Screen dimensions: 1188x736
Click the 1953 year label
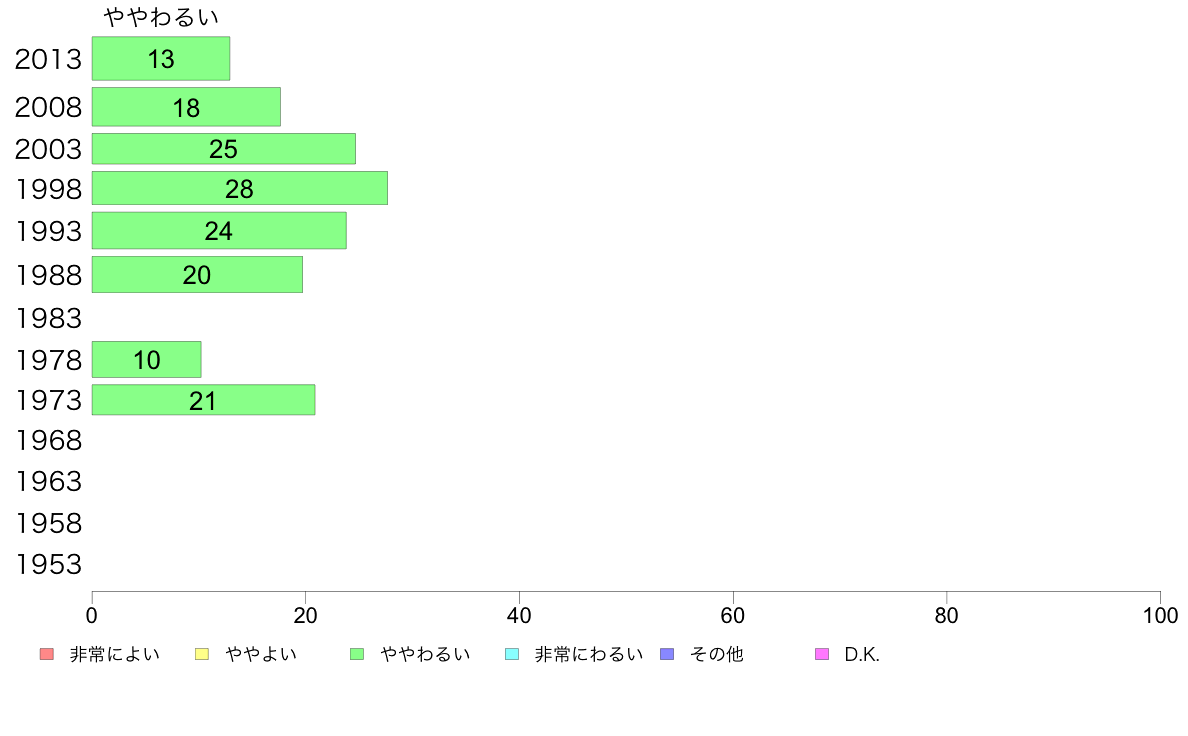point(48,565)
